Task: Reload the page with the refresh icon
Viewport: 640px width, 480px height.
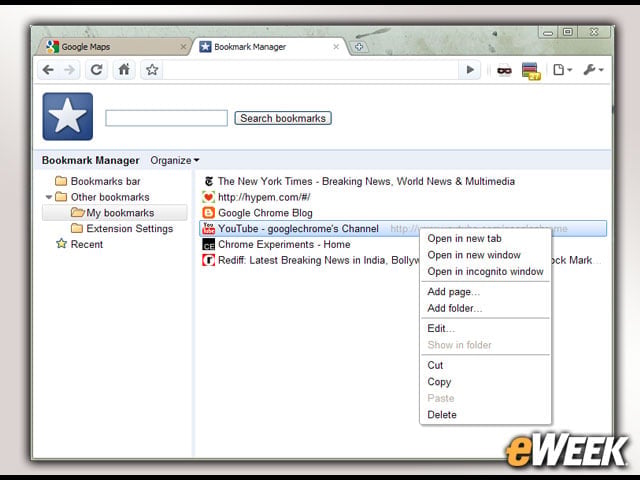Action: coord(96,70)
